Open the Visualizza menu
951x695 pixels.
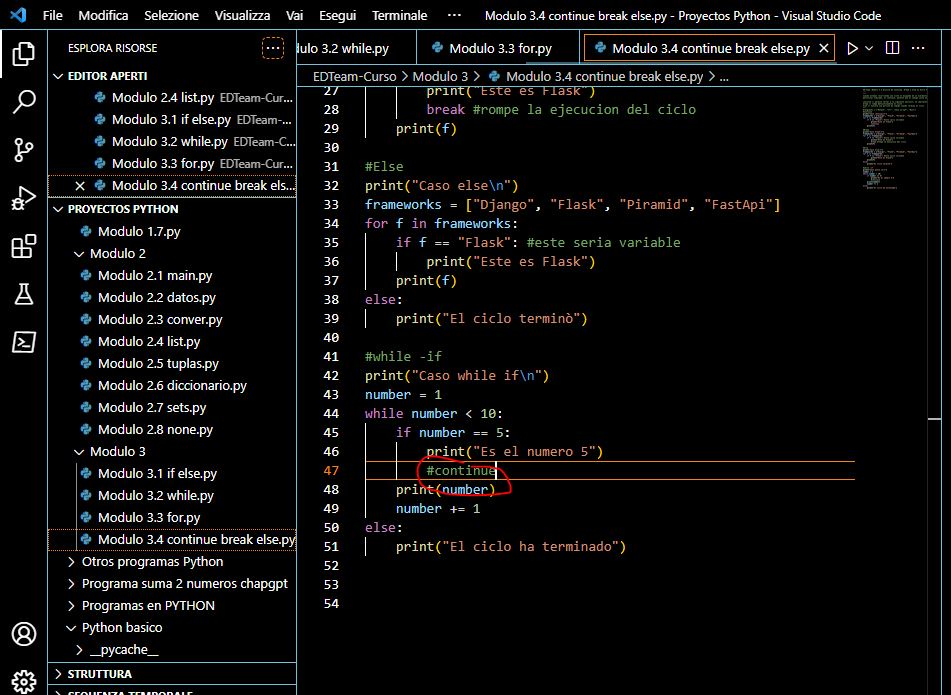click(242, 15)
